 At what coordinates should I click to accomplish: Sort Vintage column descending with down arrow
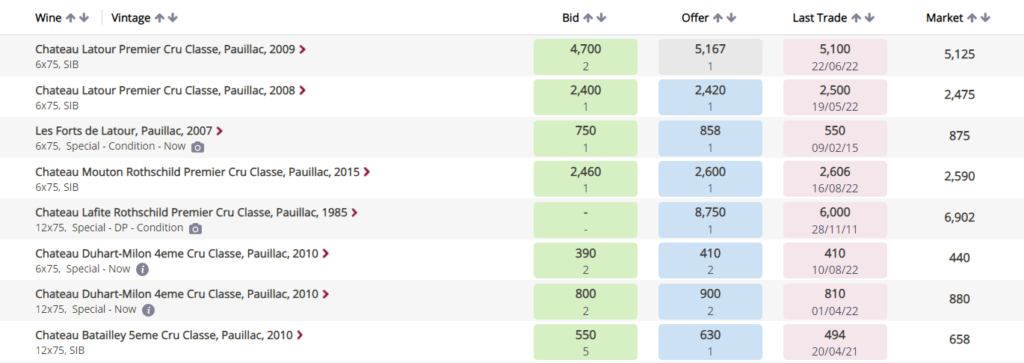pos(172,18)
